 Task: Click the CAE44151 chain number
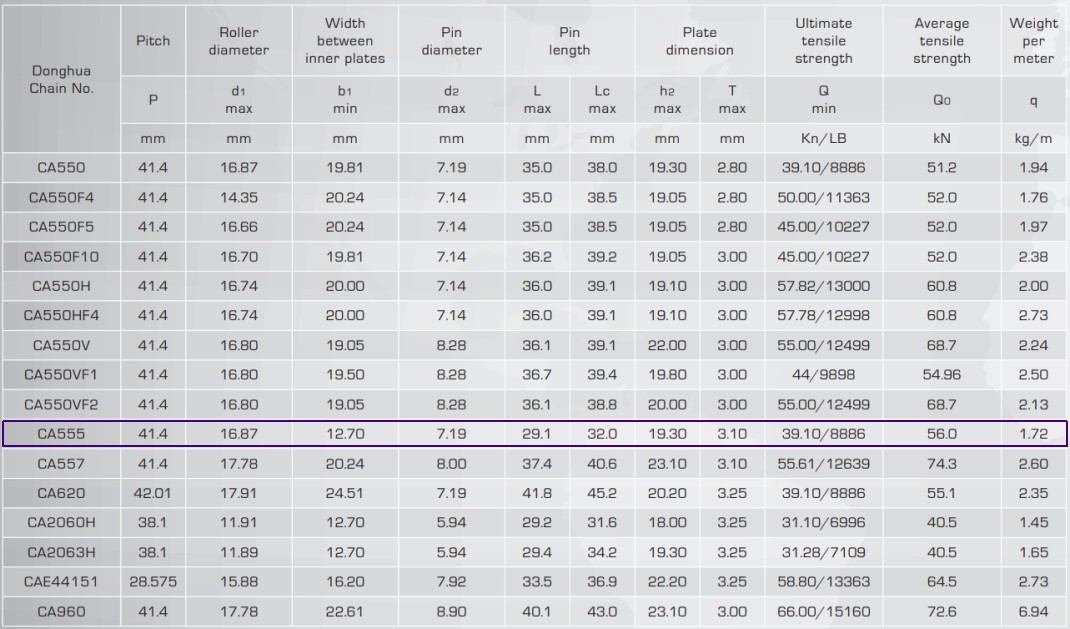tap(61, 582)
